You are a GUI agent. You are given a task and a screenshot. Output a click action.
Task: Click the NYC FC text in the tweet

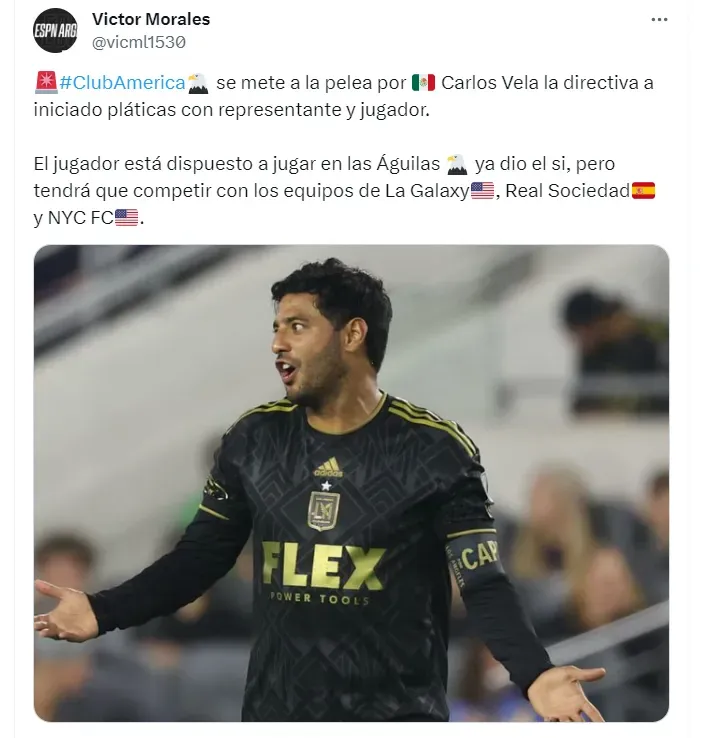click(x=80, y=218)
